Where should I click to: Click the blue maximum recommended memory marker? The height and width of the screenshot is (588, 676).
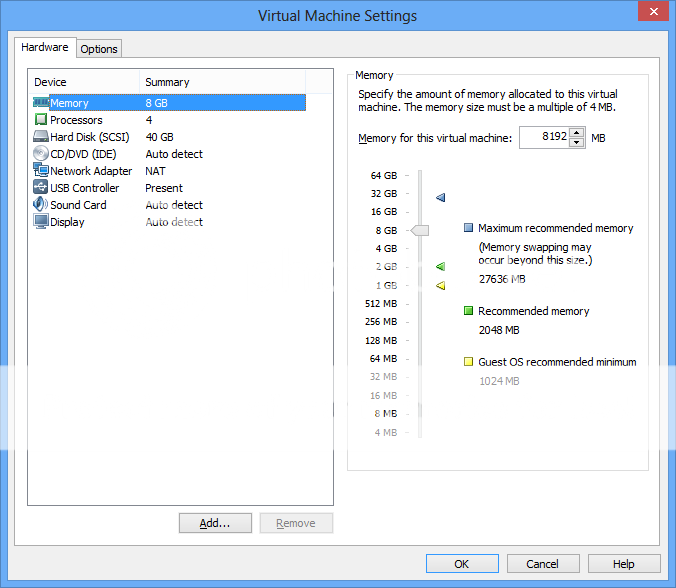coord(441,198)
